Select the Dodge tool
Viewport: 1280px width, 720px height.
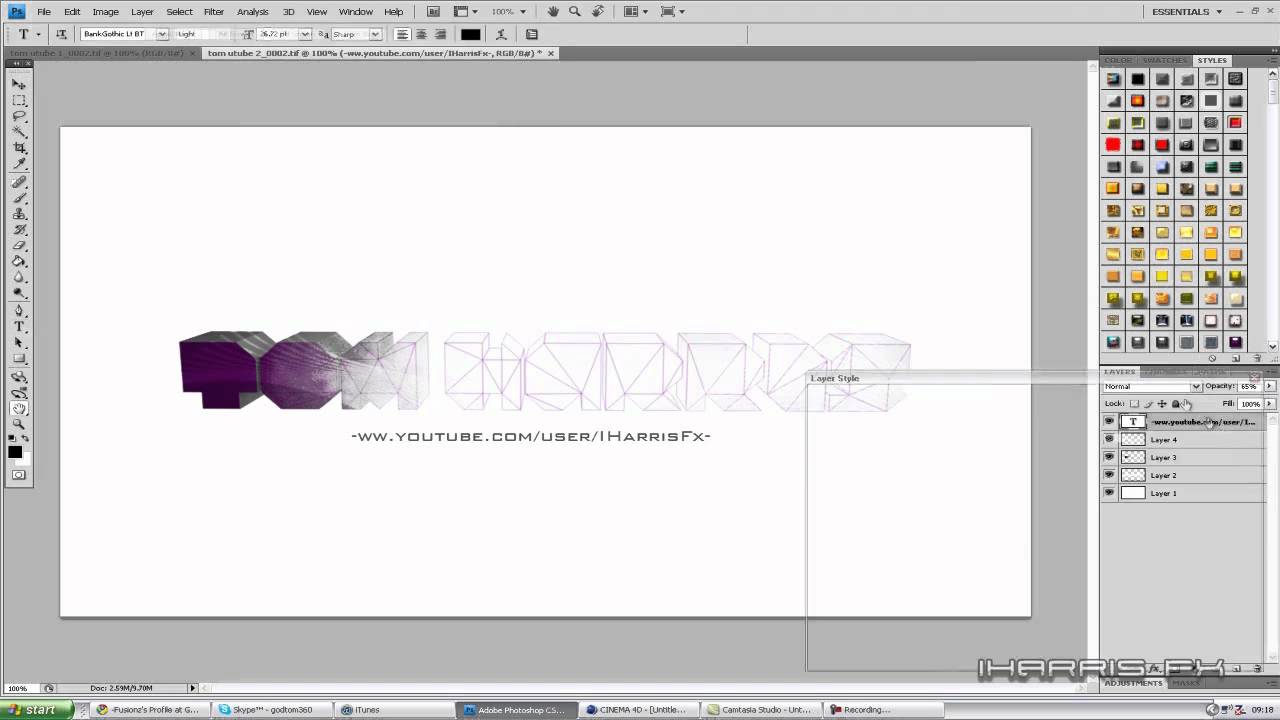pyautogui.click(x=19, y=294)
